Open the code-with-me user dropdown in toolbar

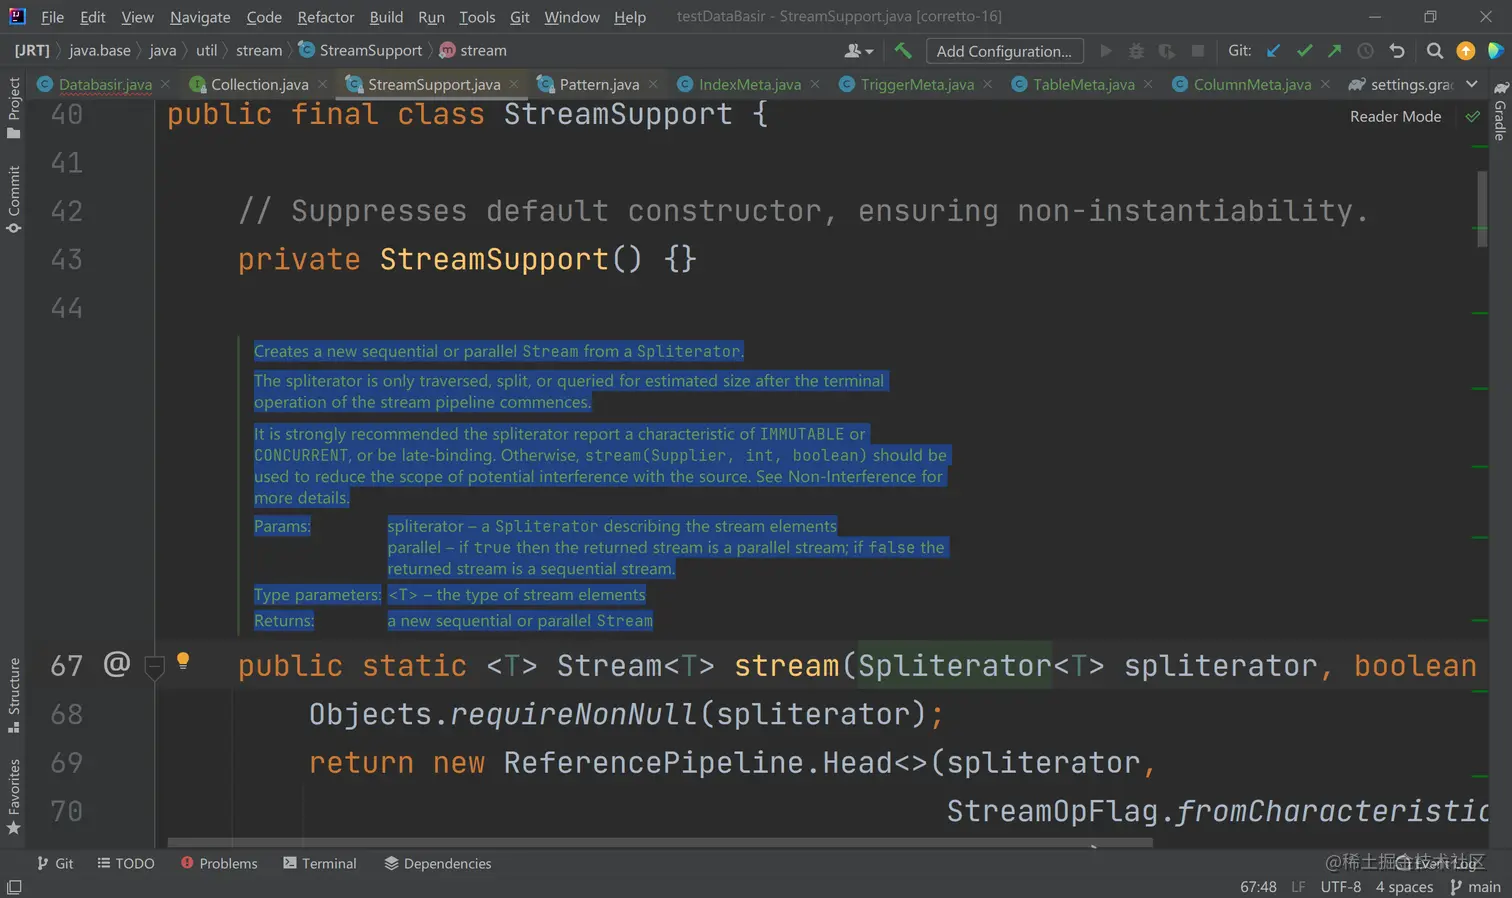pos(858,51)
